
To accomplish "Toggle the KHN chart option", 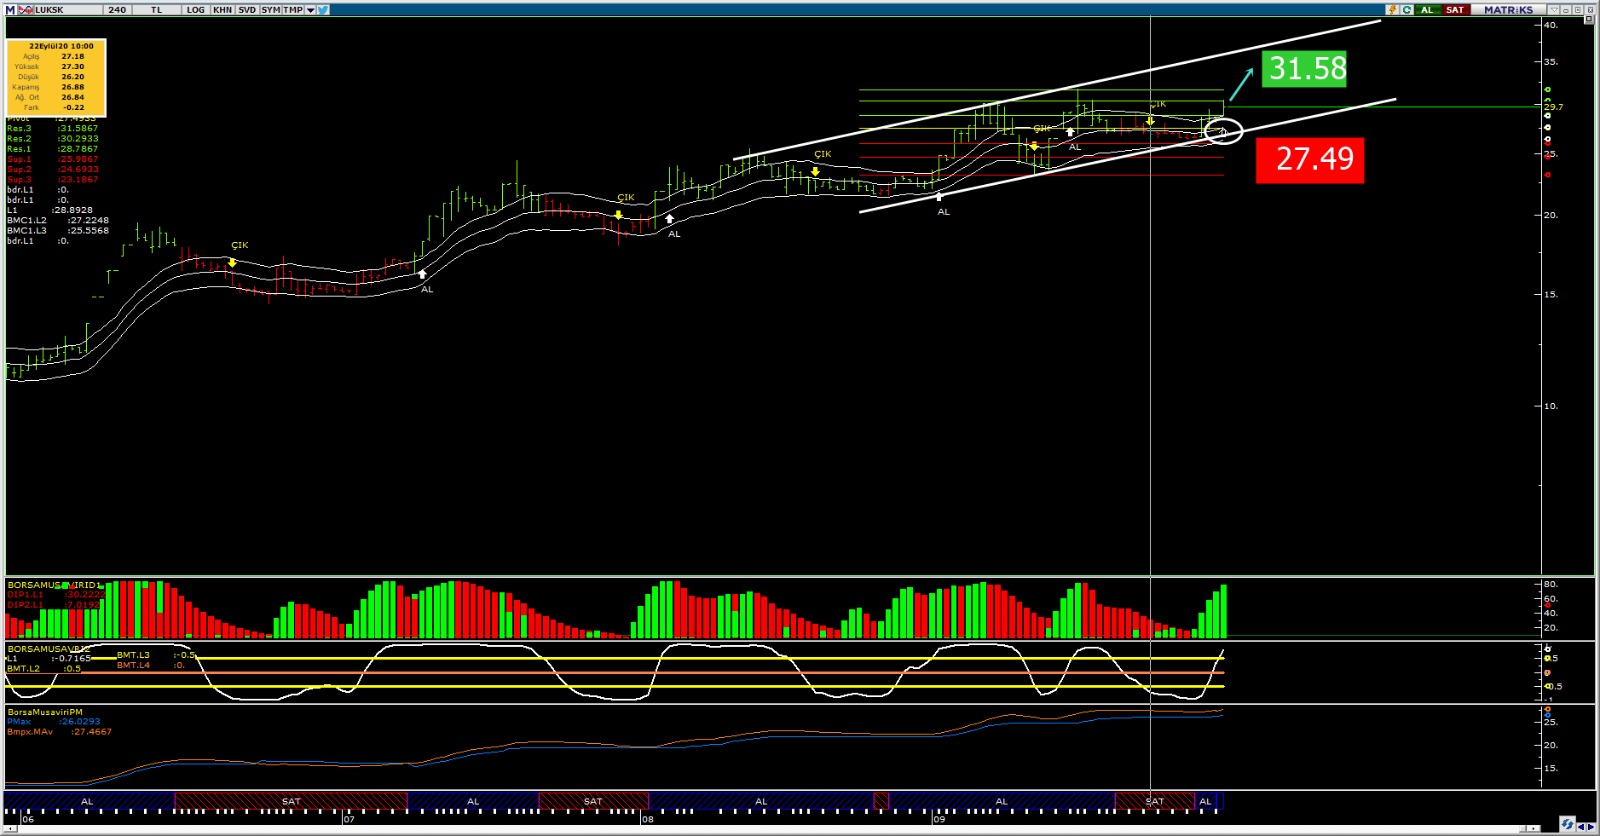I will coord(222,10).
